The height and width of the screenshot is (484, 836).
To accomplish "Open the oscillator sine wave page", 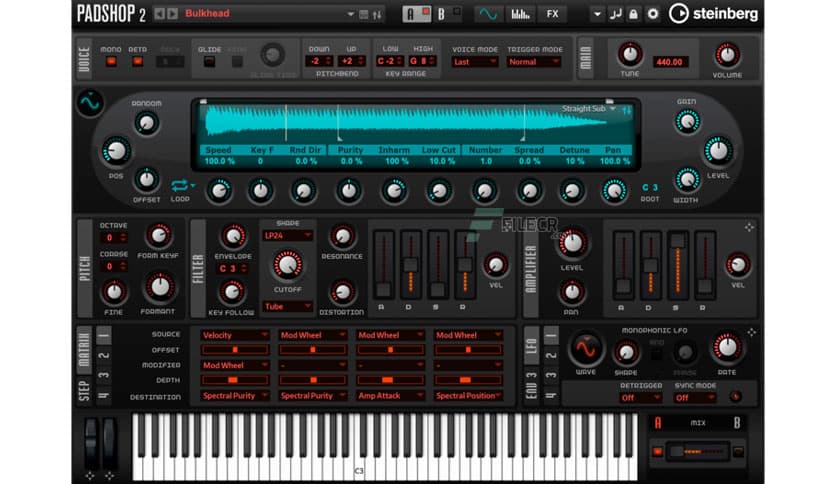I will pos(488,14).
